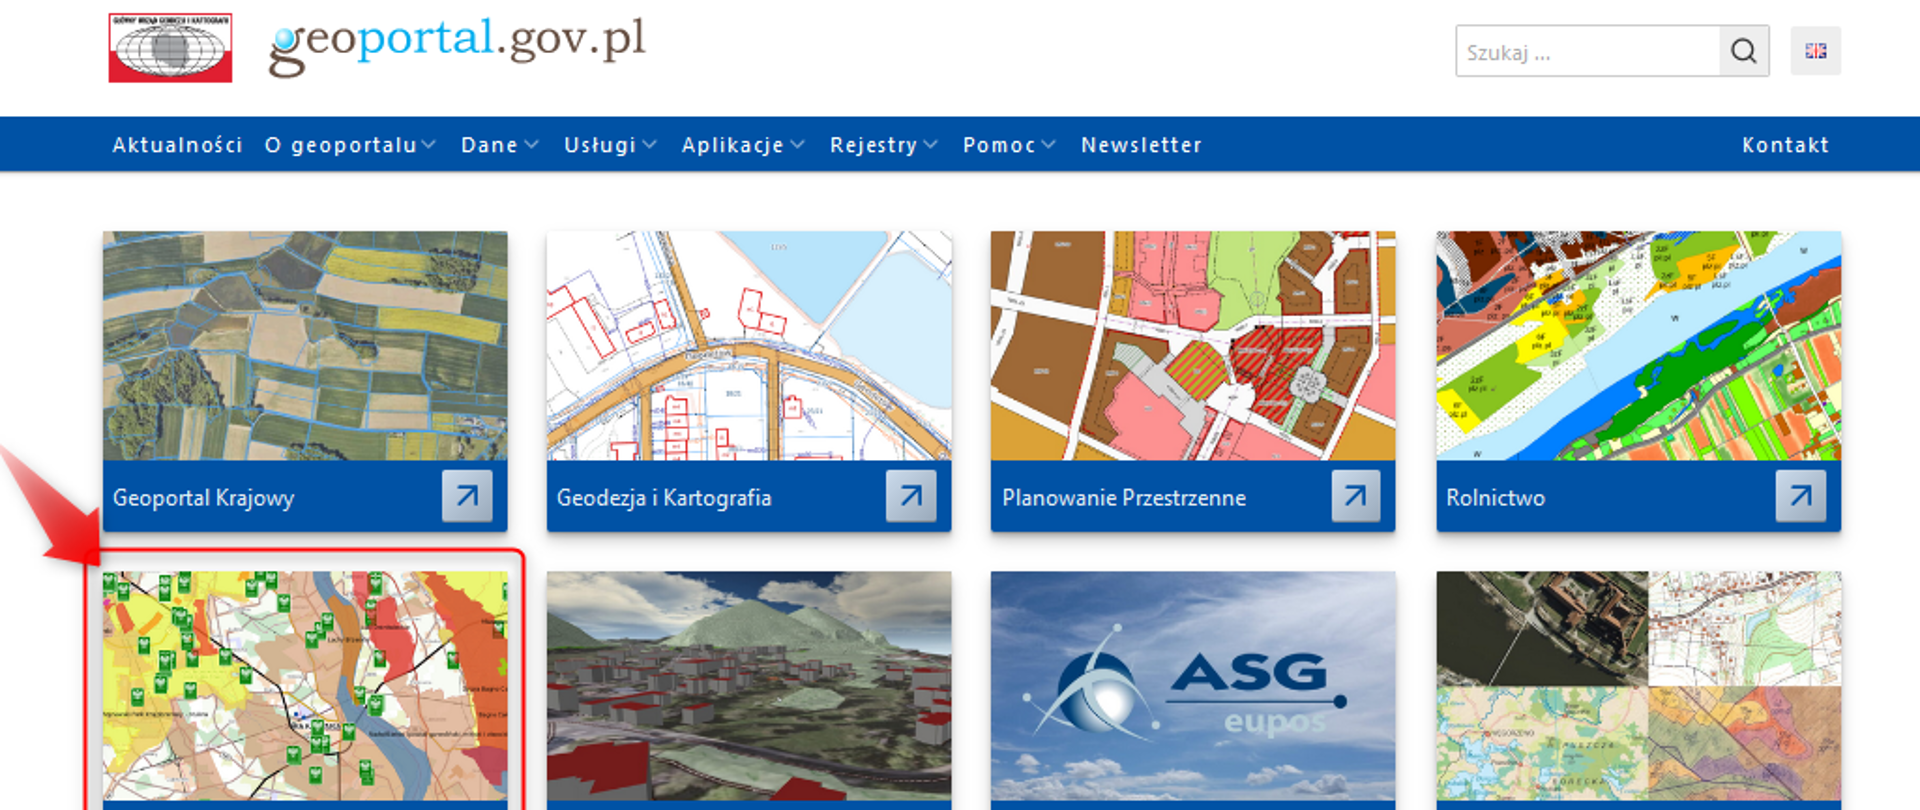Viewport: 1920px width, 810px height.
Task: Open the ASG eupos tile
Action: (x=1193, y=686)
